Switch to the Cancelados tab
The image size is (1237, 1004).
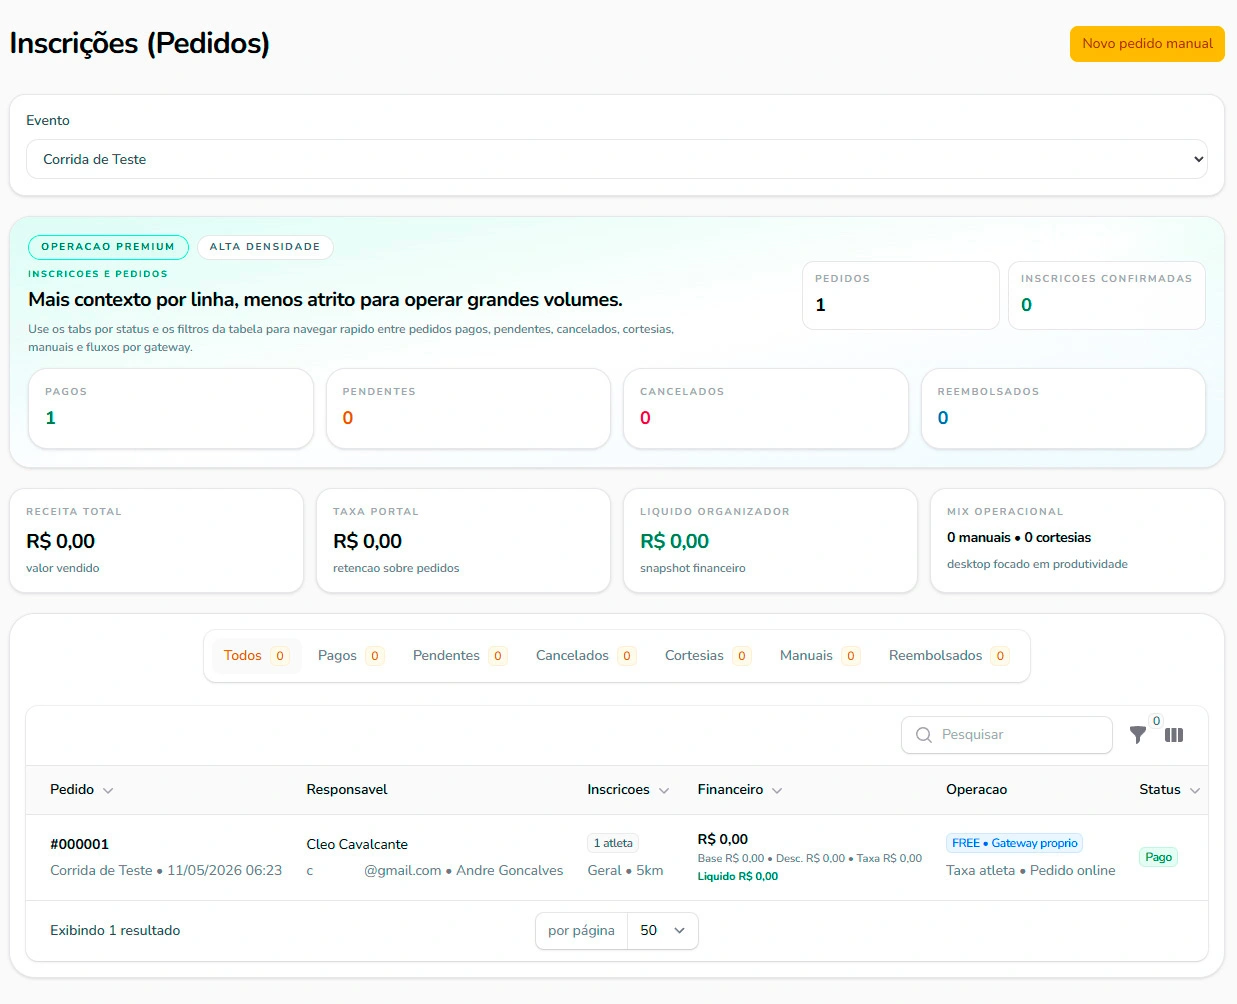click(585, 656)
